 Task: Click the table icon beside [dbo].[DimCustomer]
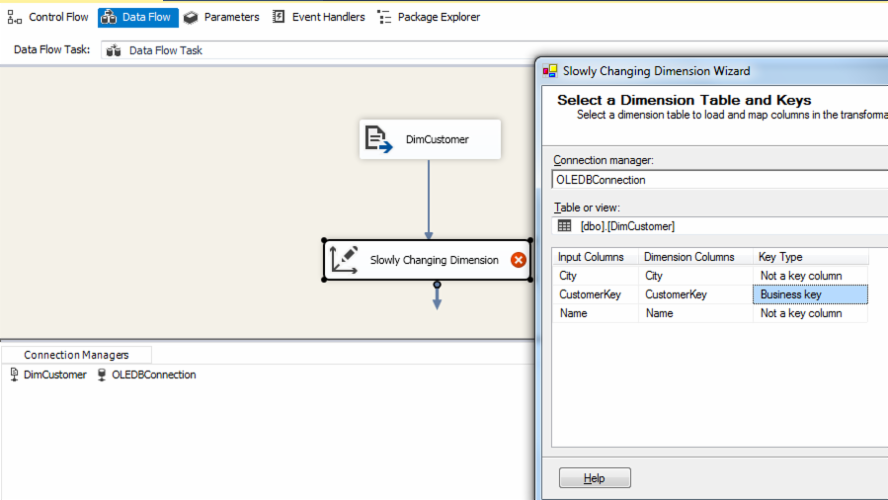[565, 226]
